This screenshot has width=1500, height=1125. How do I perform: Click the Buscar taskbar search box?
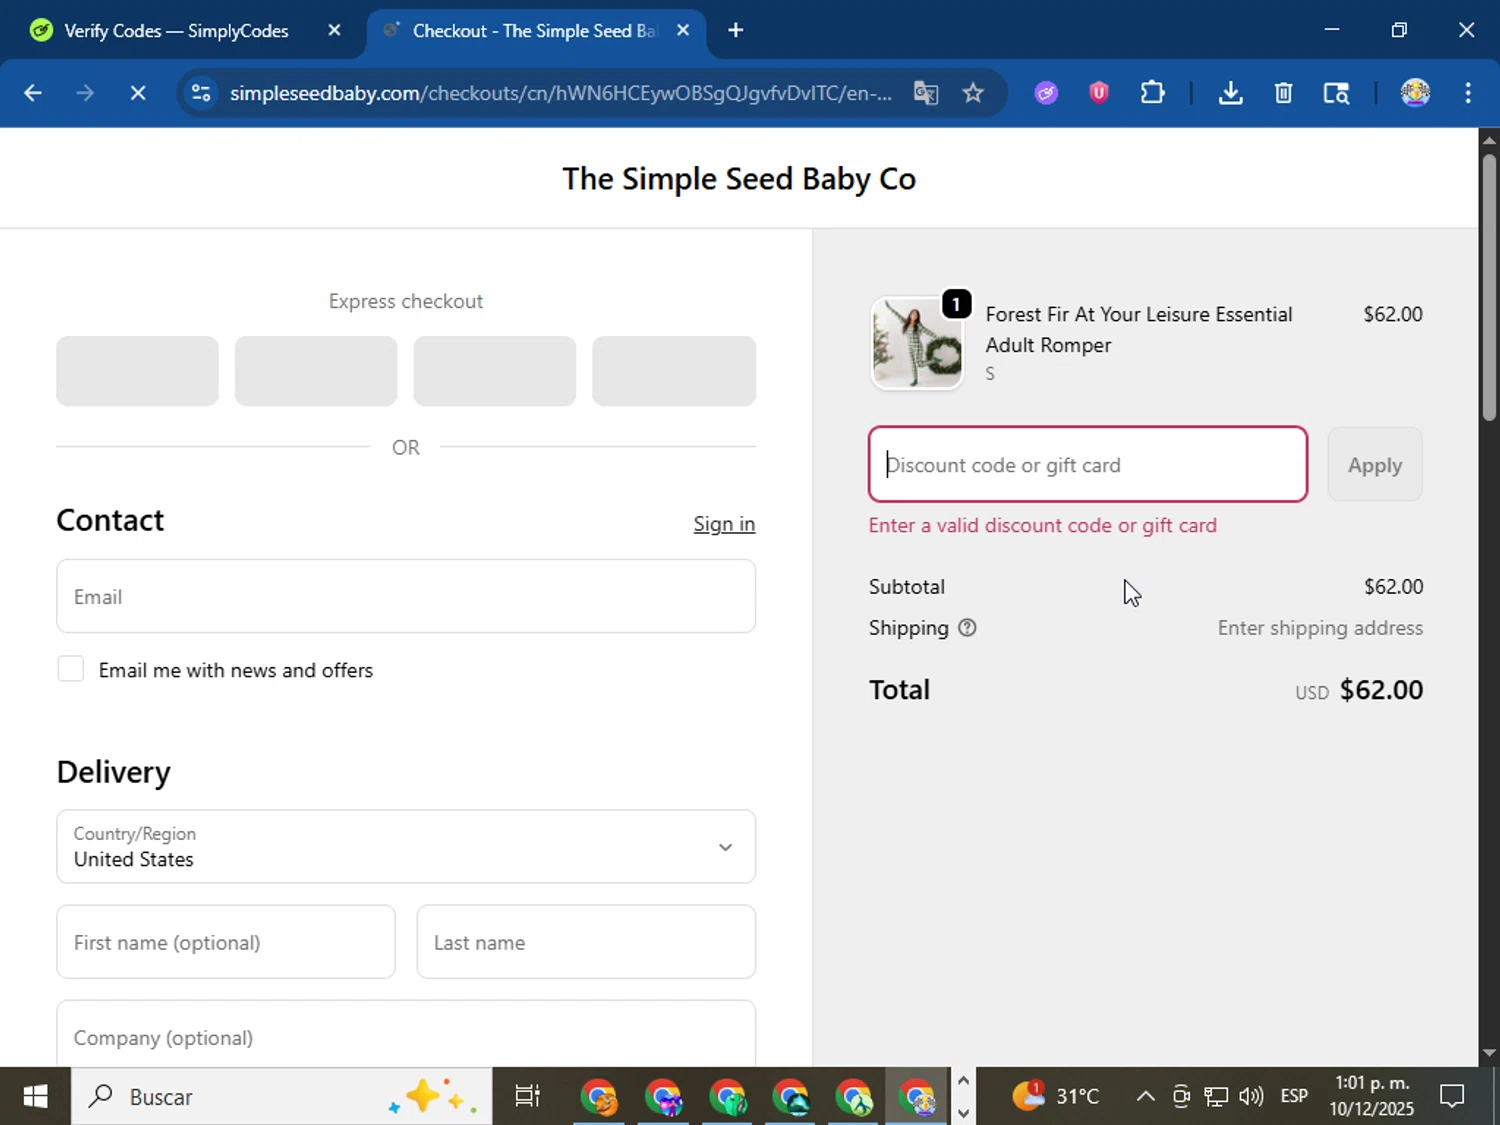point(281,1097)
